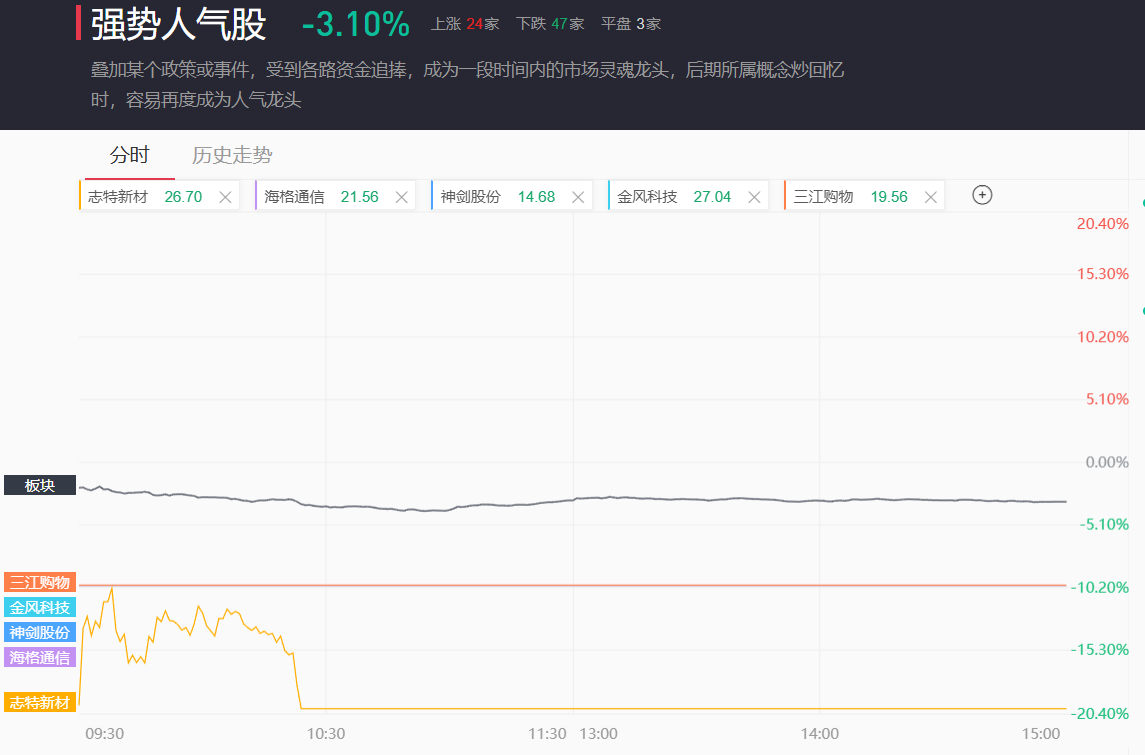
Task: Remove 海格通信 stock chip
Action: coord(402,197)
